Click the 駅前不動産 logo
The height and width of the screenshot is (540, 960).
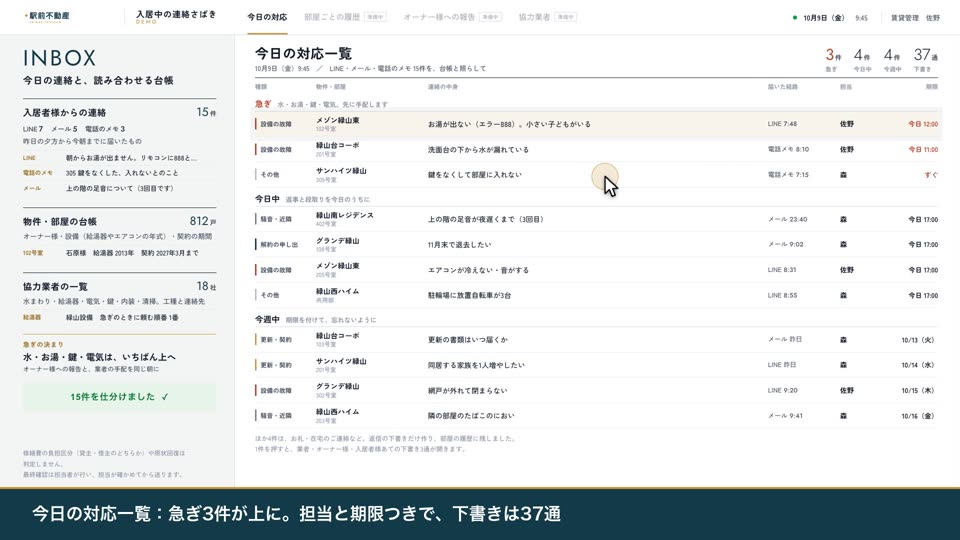pyautogui.click(x=47, y=17)
